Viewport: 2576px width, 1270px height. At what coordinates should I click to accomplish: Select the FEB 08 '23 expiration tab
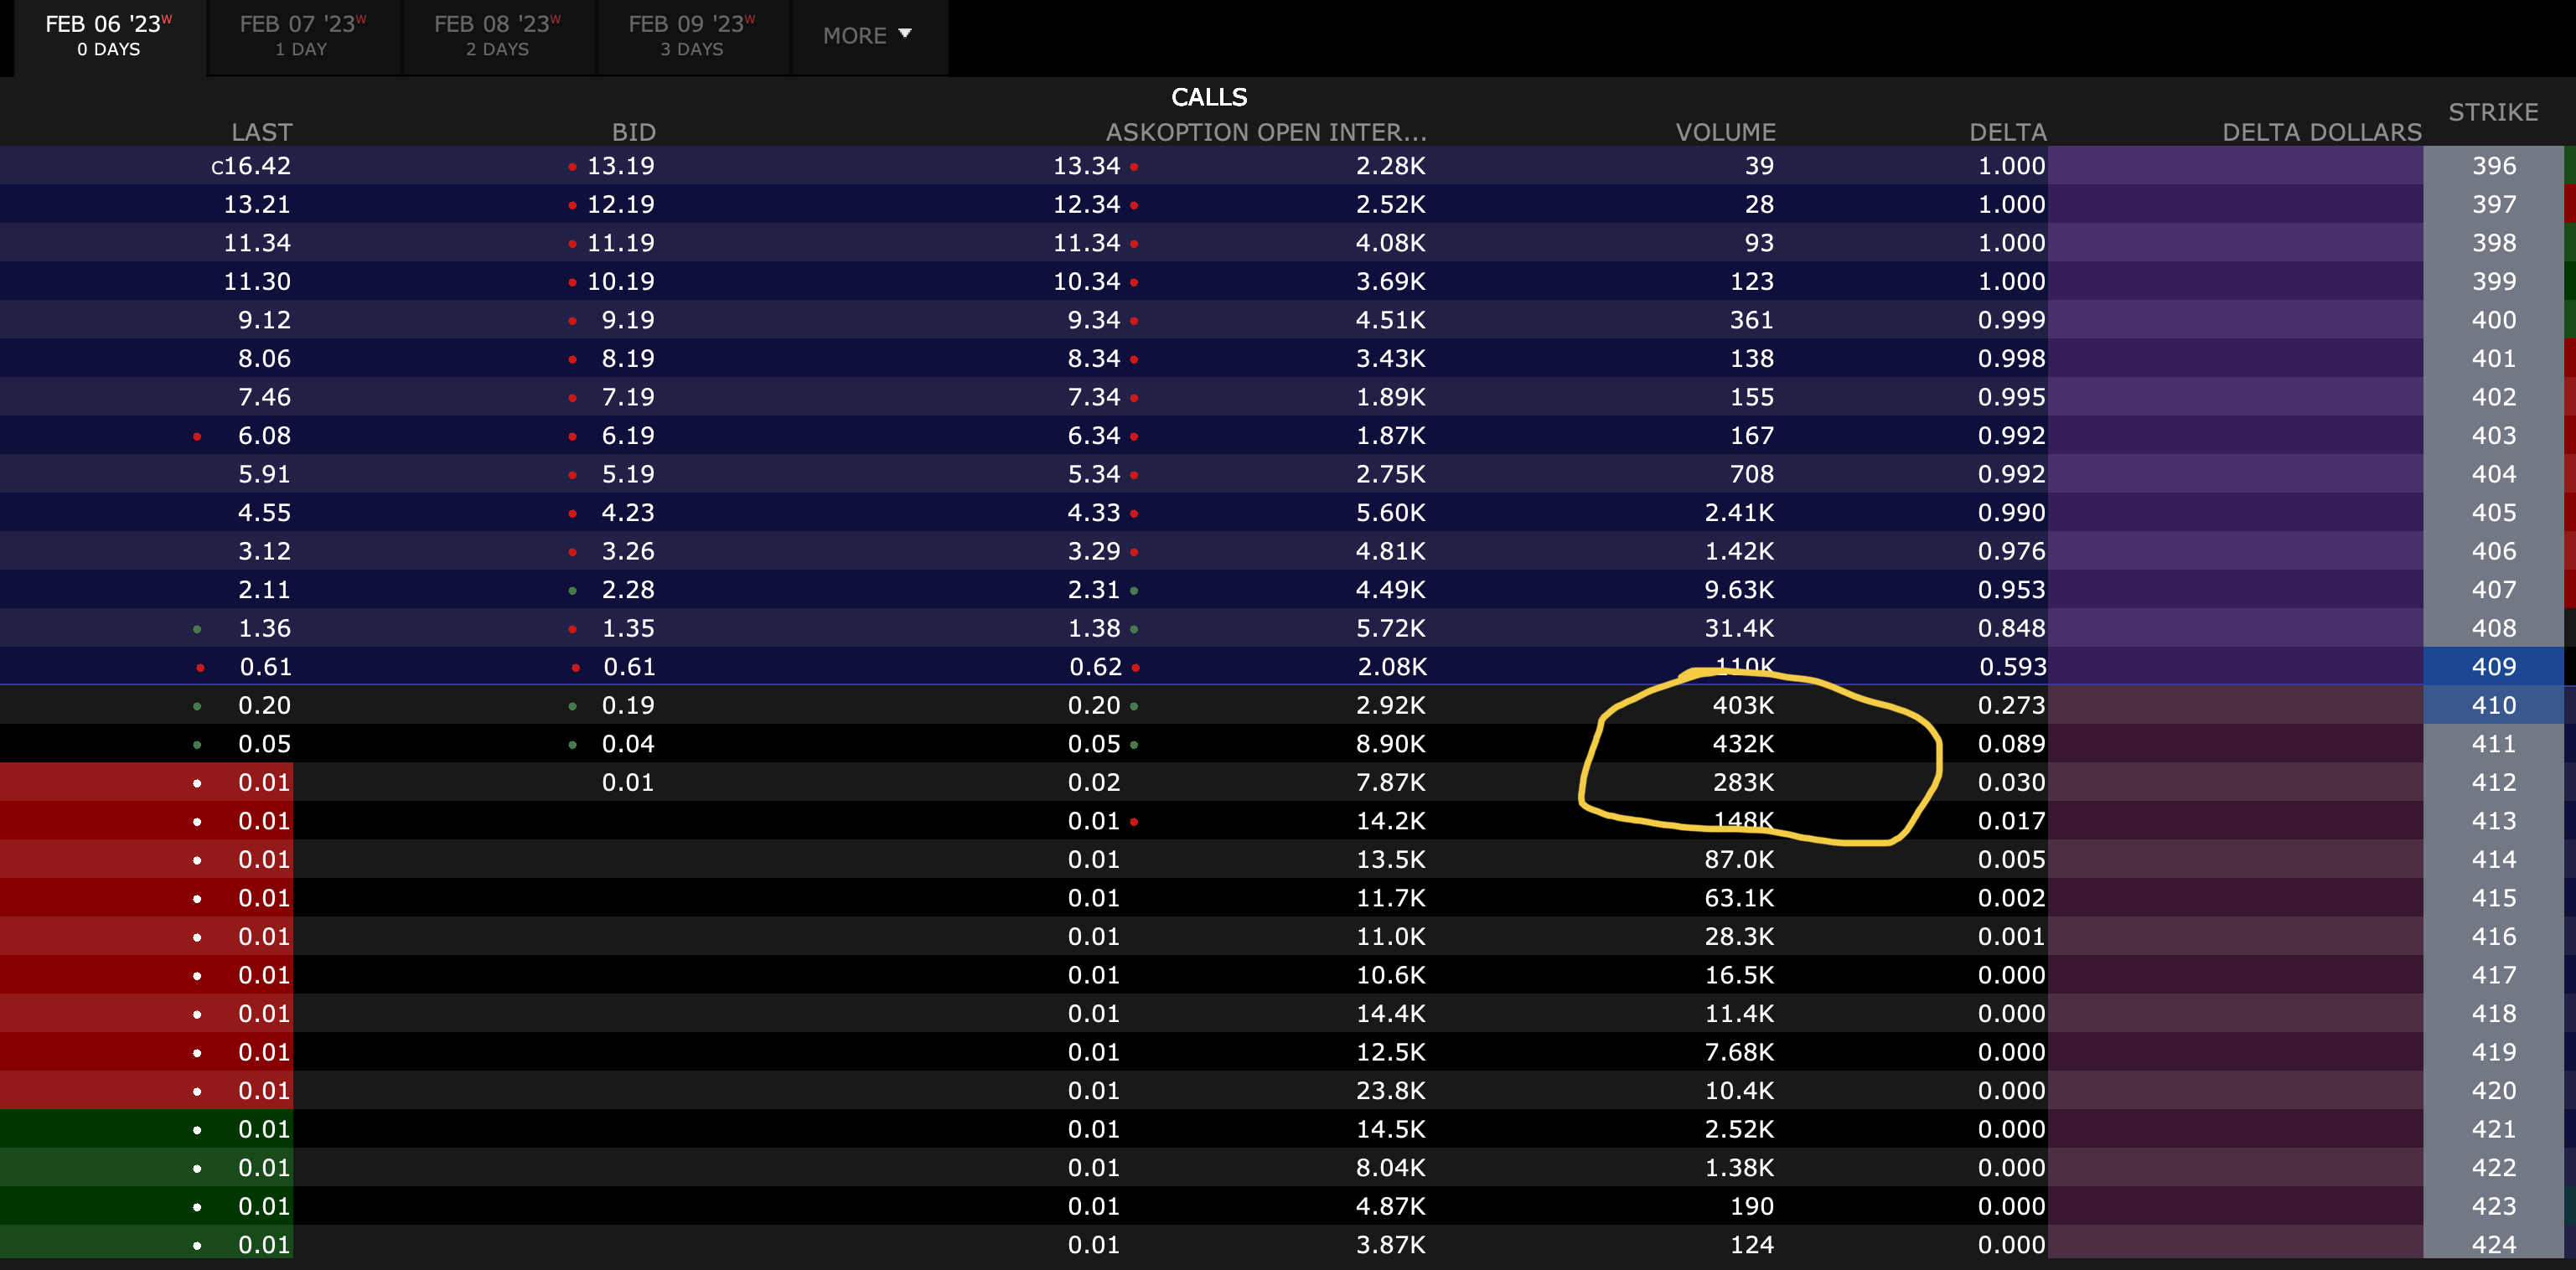pyautogui.click(x=497, y=36)
